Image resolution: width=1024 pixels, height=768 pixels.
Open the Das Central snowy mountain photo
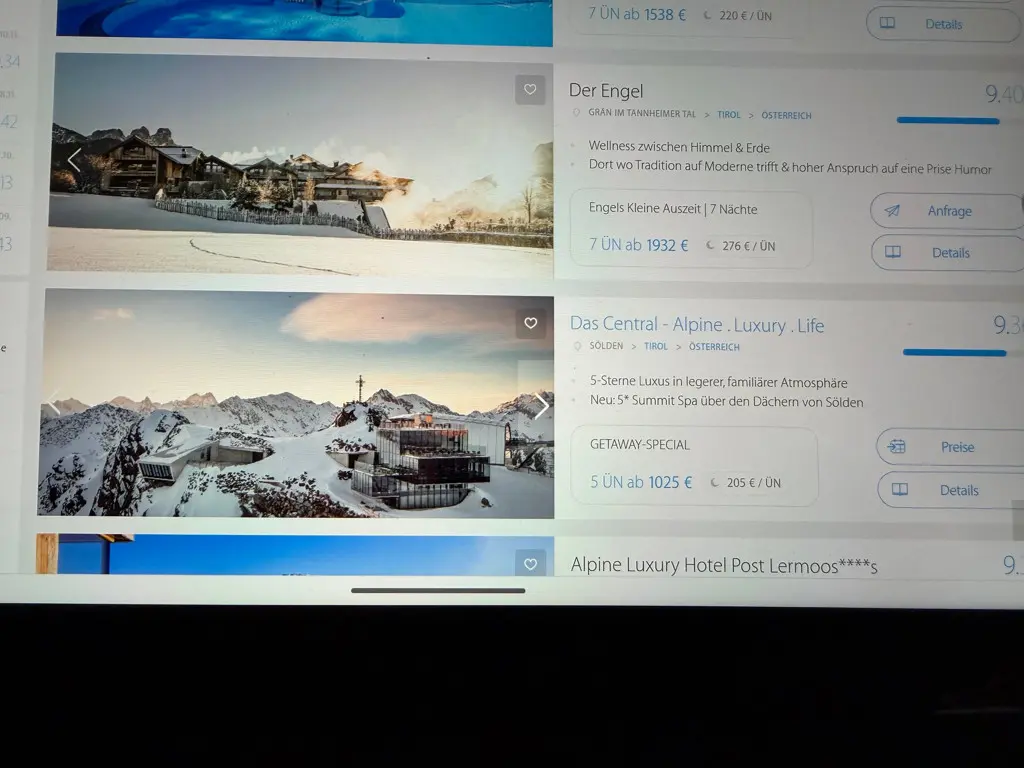[x=295, y=420]
